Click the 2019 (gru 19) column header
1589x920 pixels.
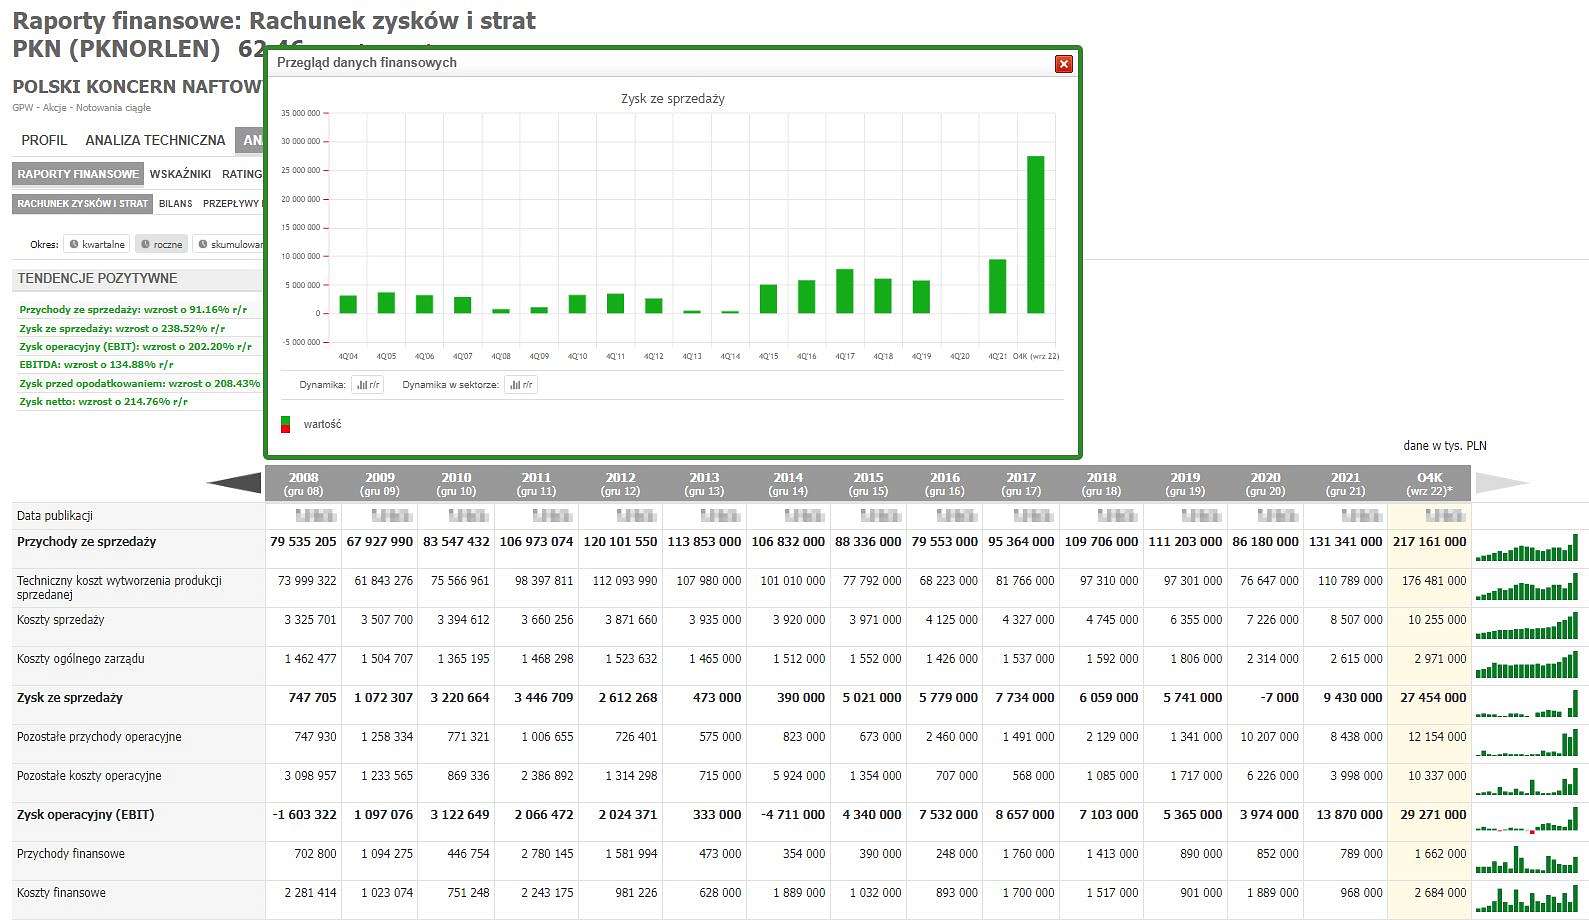click(1185, 484)
